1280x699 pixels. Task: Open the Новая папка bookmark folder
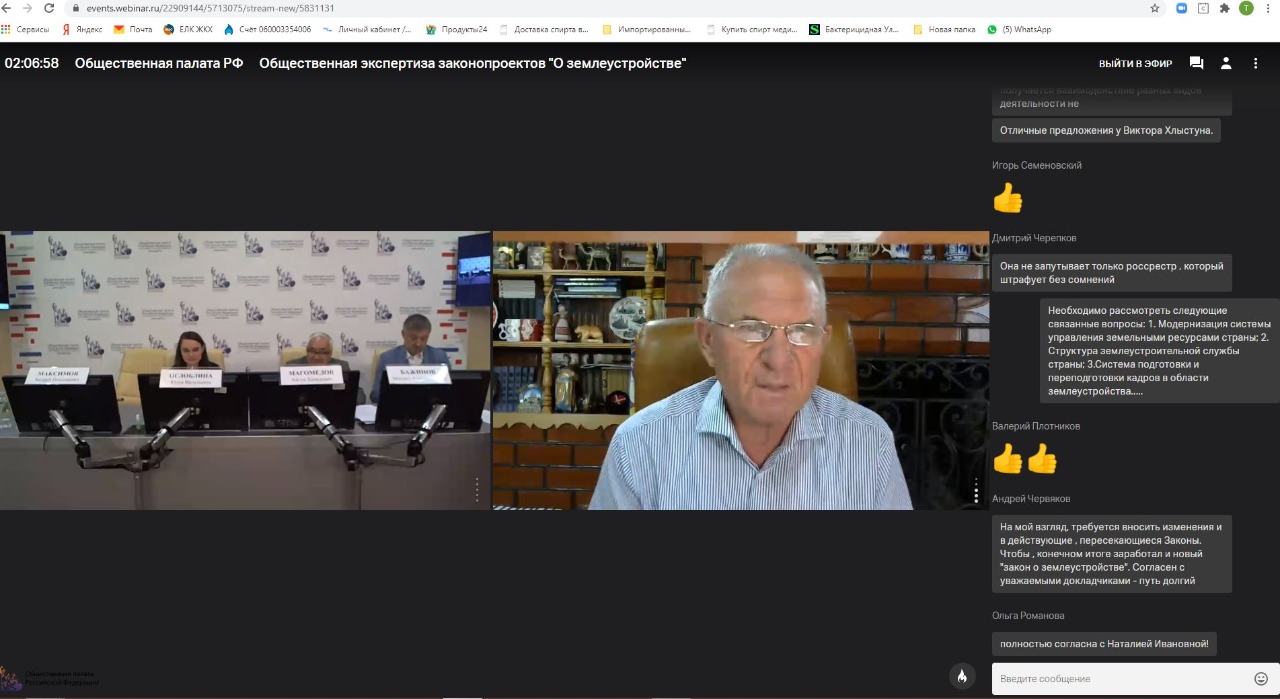(944, 29)
